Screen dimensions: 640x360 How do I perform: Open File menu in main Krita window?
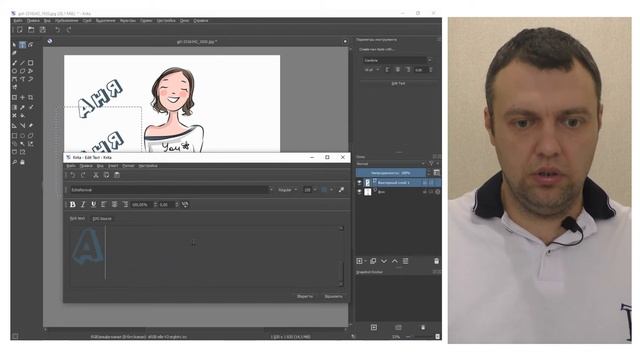click(18, 20)
